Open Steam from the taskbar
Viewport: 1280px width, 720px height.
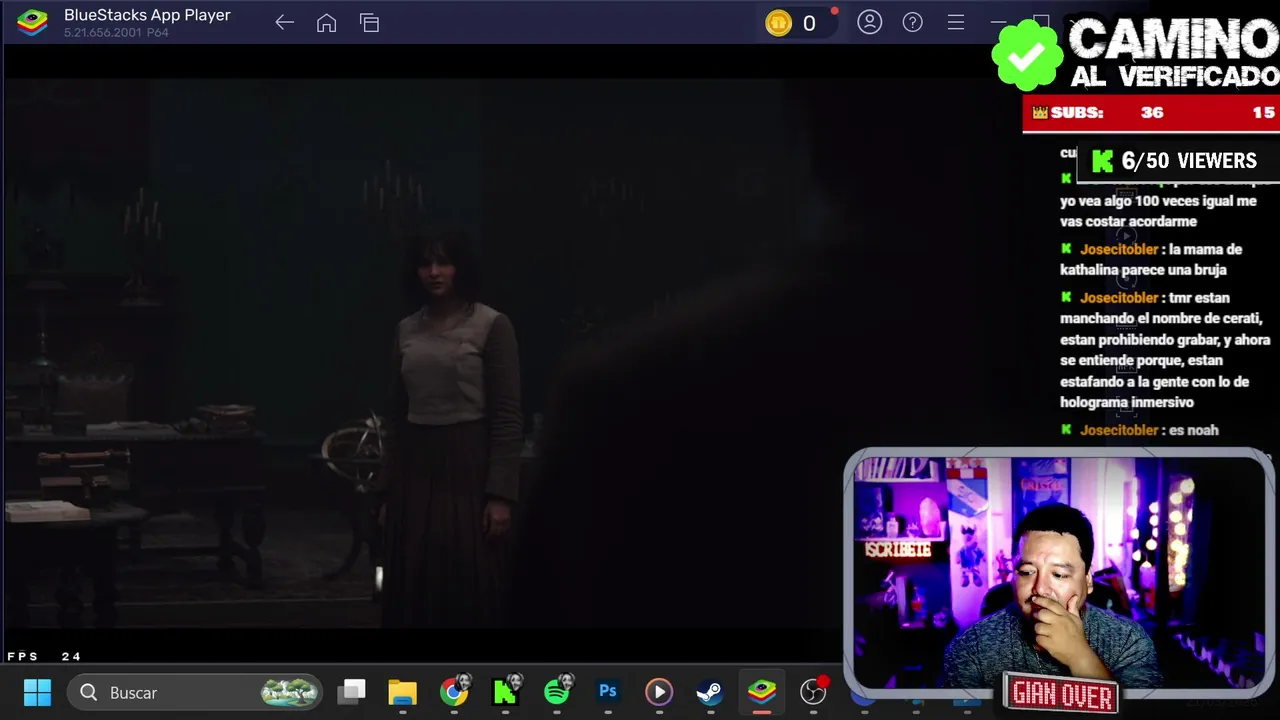pyautogui.click(x=710, y=691)
